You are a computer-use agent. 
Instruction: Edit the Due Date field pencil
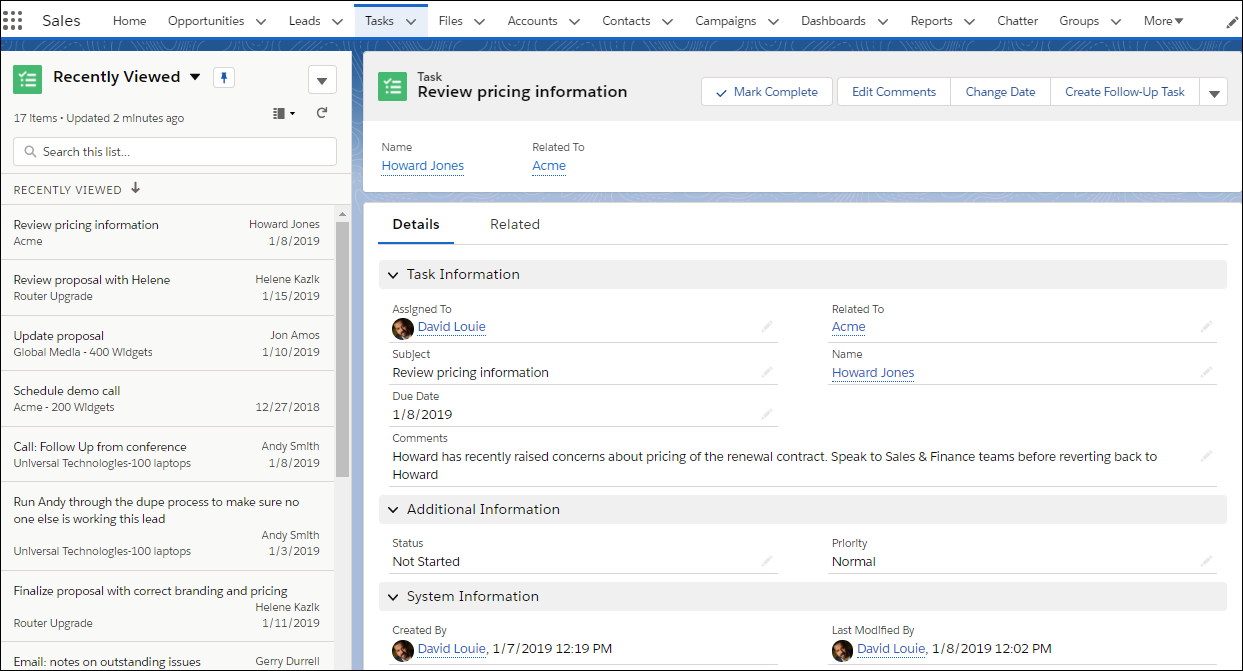click(767, 414)
